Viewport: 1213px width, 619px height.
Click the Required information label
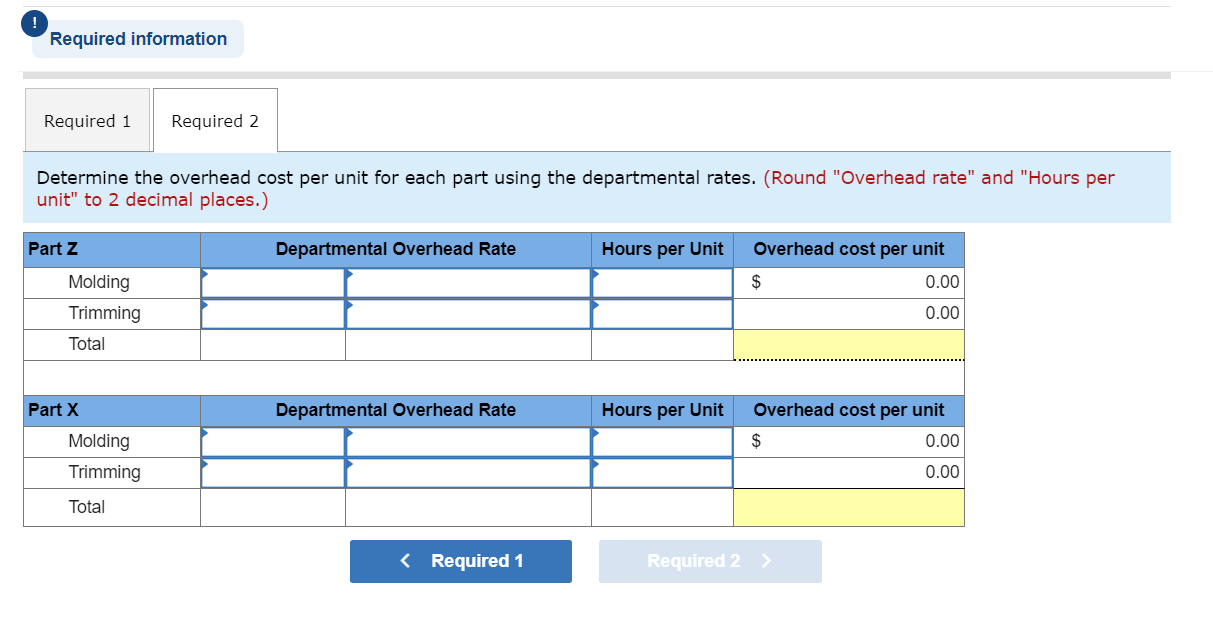(x=137, y=39)
